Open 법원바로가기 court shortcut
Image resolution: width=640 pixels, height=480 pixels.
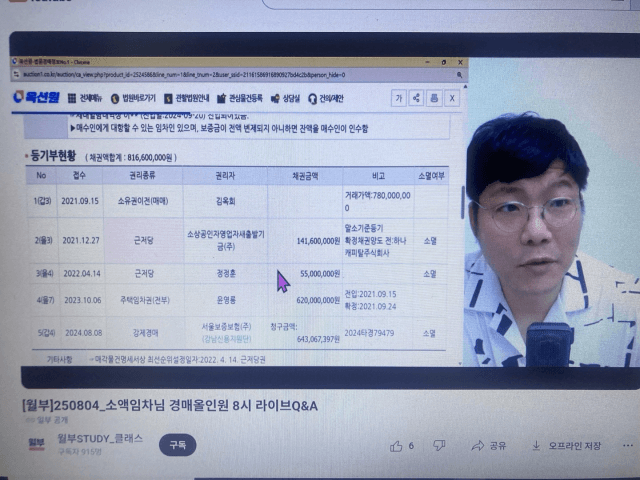tap(133, 98)
